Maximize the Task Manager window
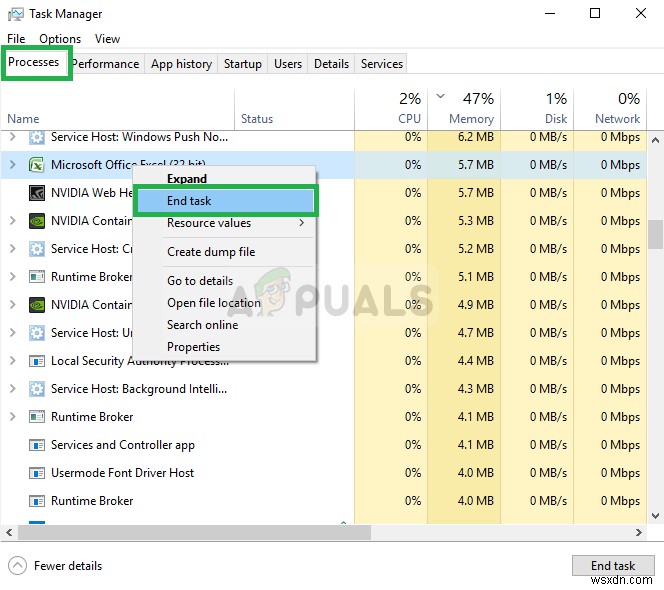The image size is (664, 590). click(595, 14)
